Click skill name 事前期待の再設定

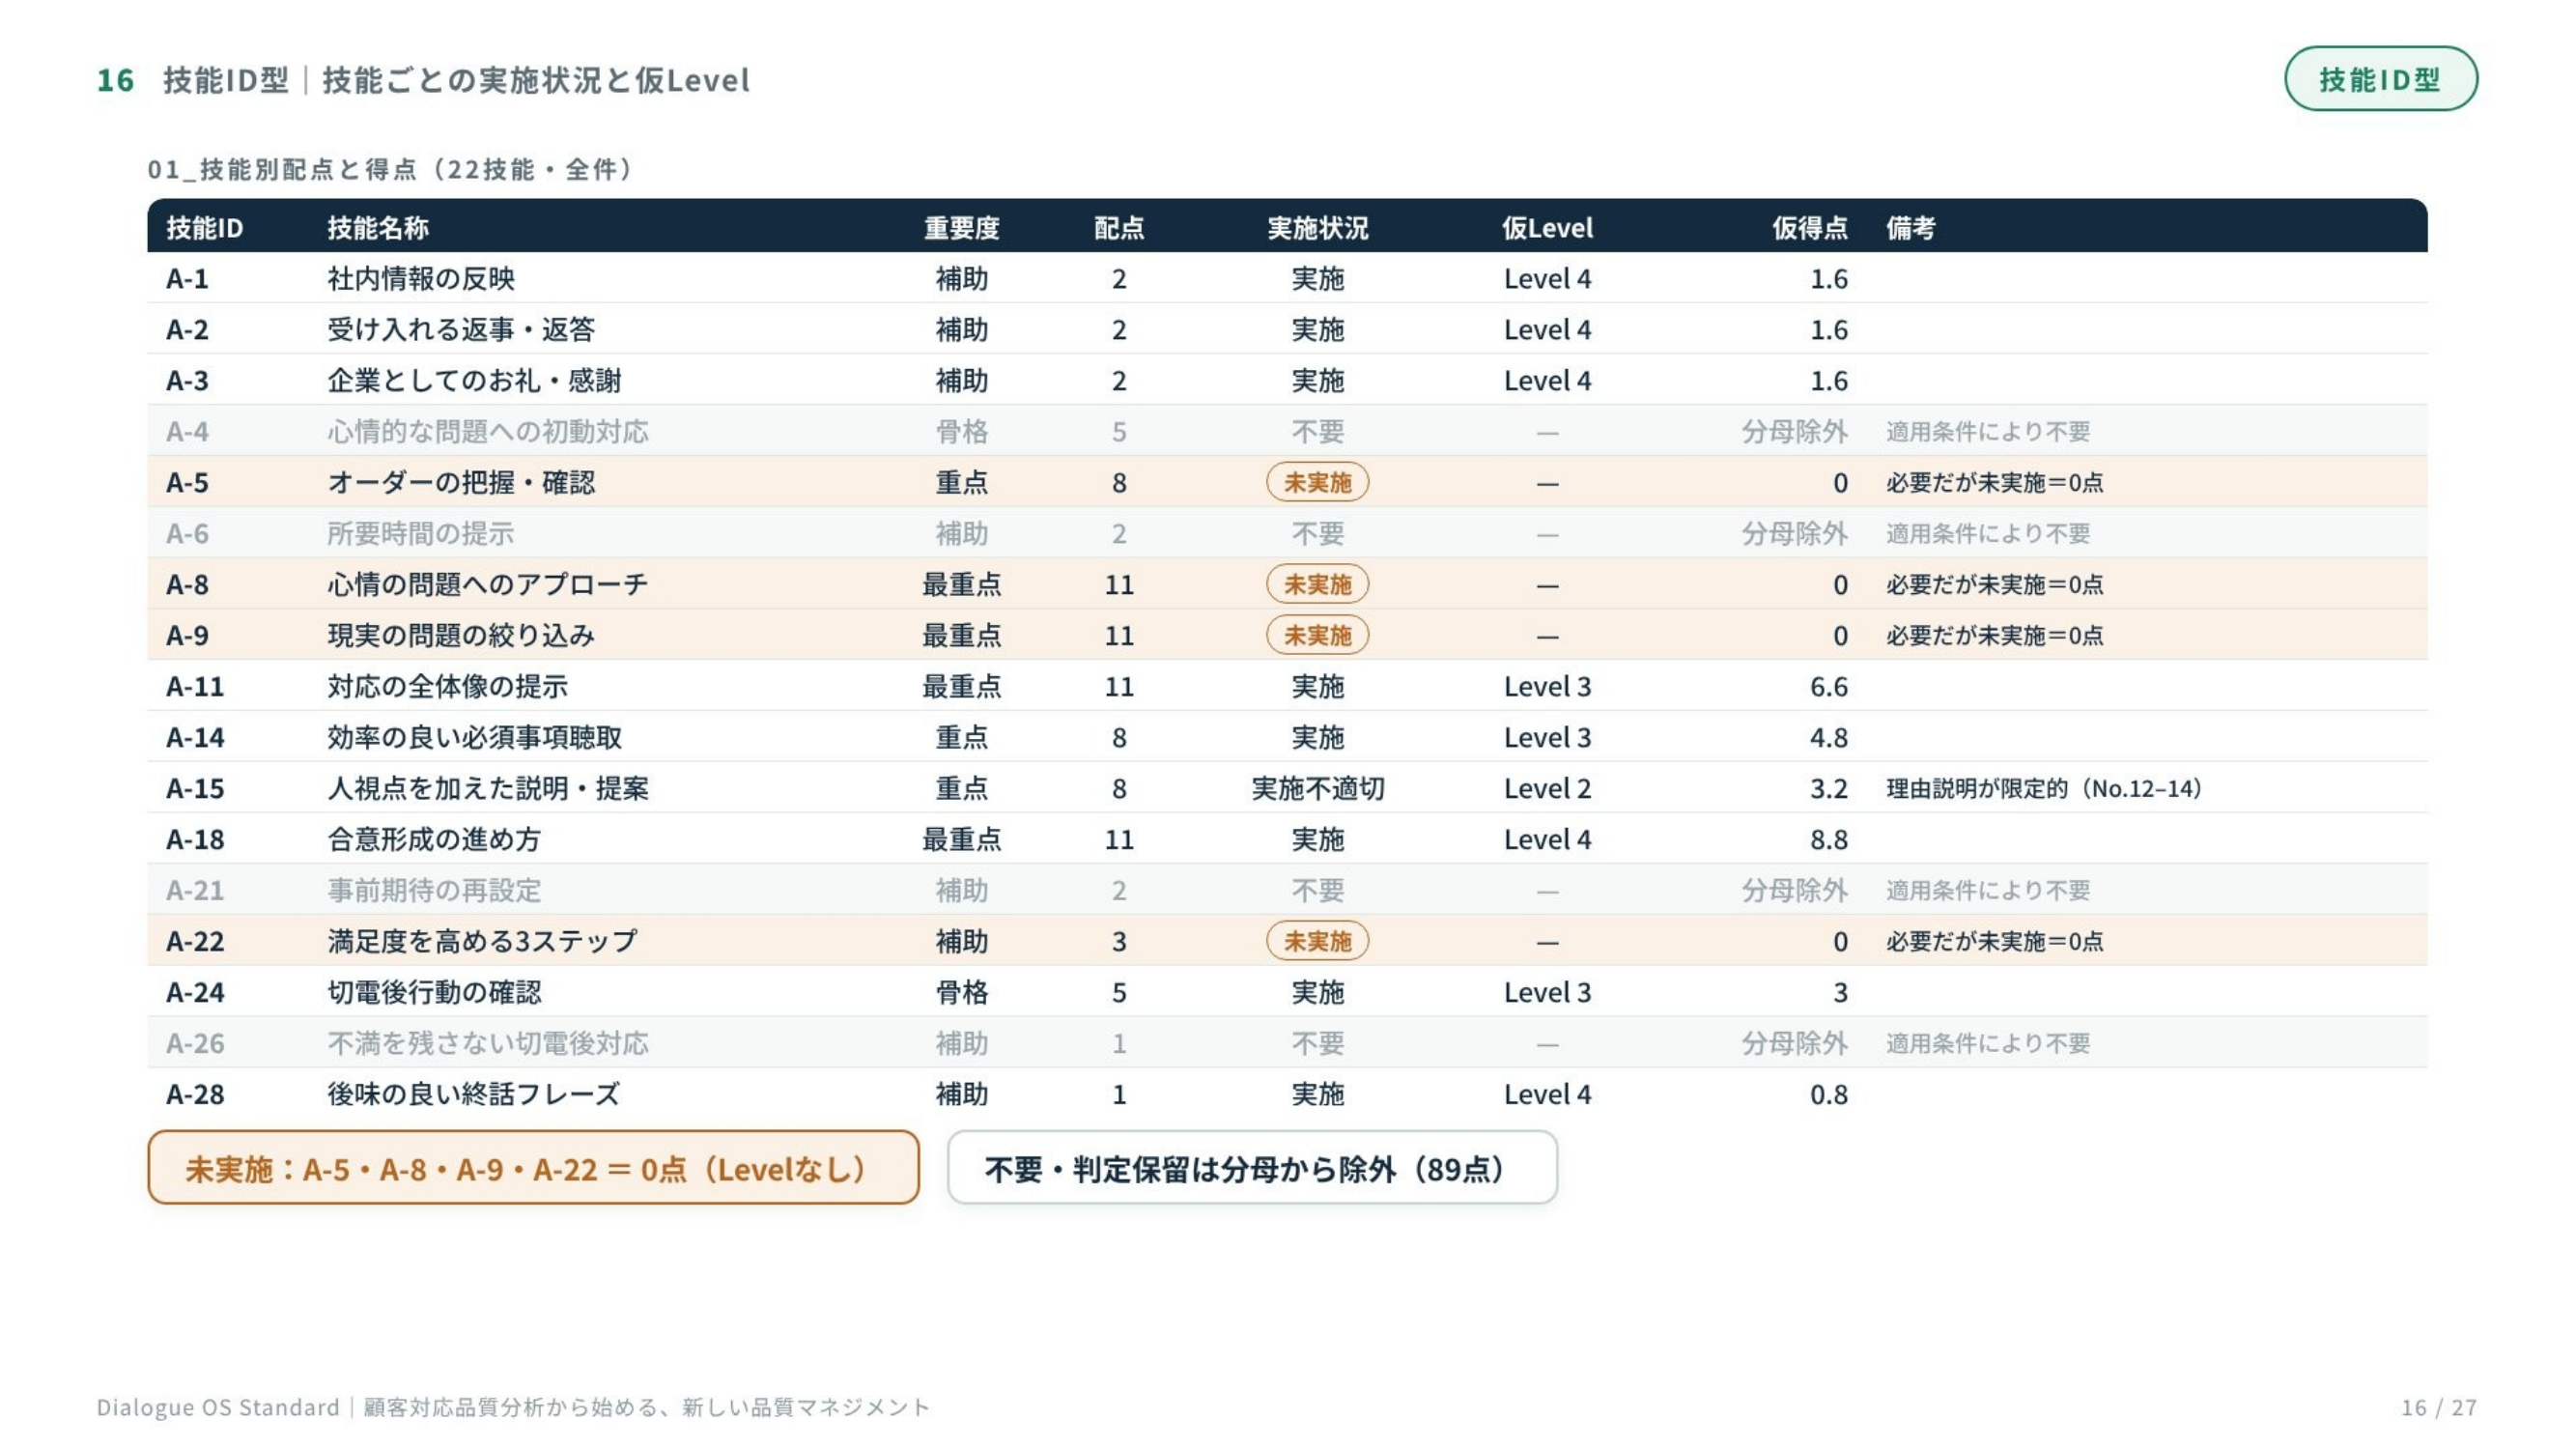pos(434,891)
